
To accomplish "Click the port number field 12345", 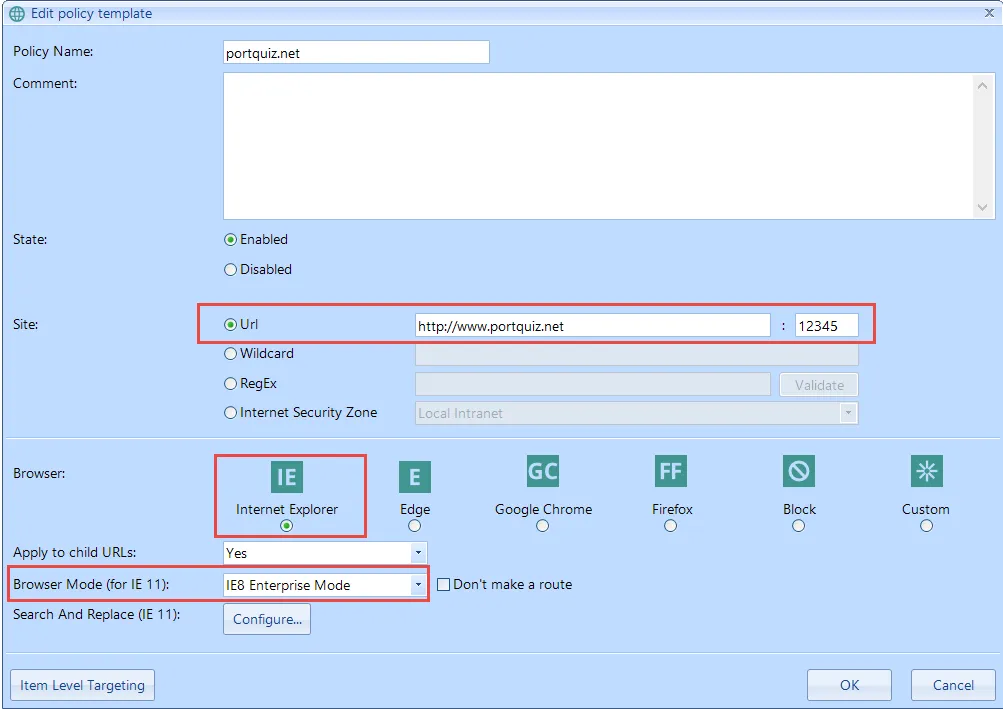I will 826,326.
